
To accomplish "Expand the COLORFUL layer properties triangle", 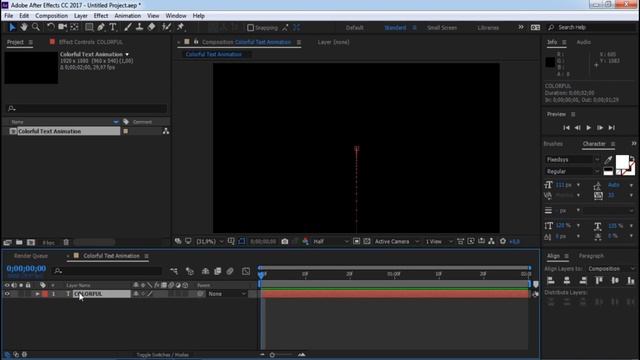I will click(37, 294).
